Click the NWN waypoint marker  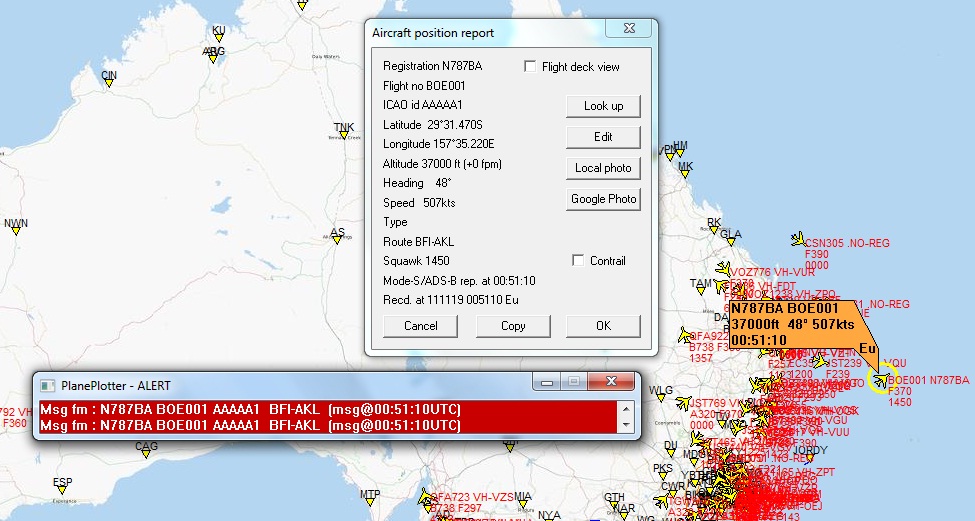pos(16,231)
